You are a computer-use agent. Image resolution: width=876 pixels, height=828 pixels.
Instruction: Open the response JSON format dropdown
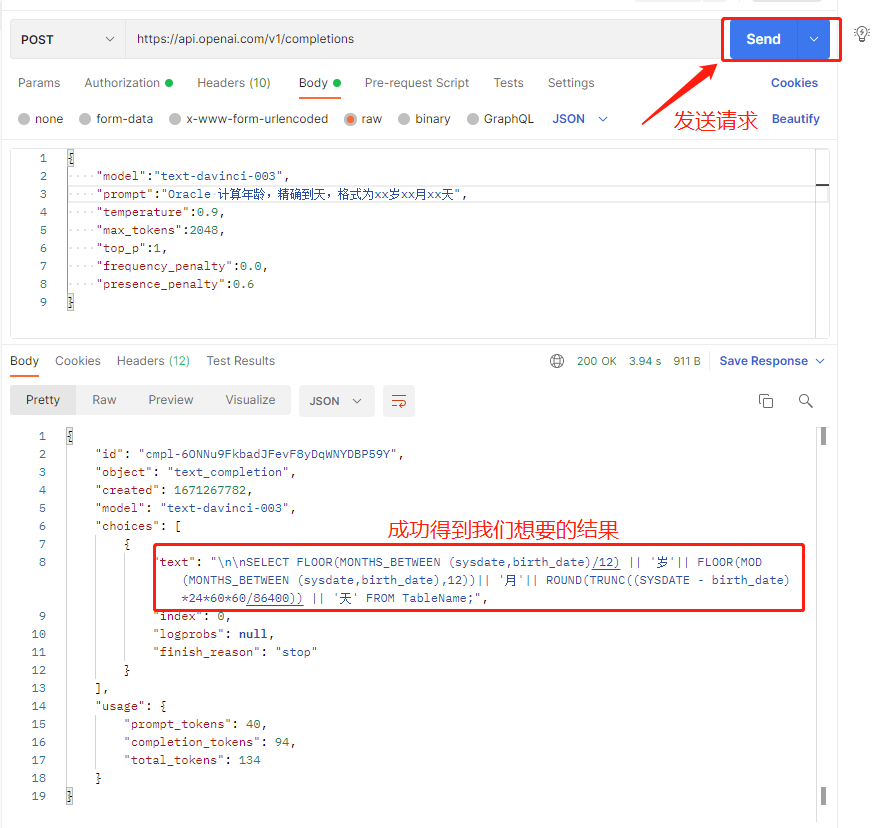[x=336, y=401]
